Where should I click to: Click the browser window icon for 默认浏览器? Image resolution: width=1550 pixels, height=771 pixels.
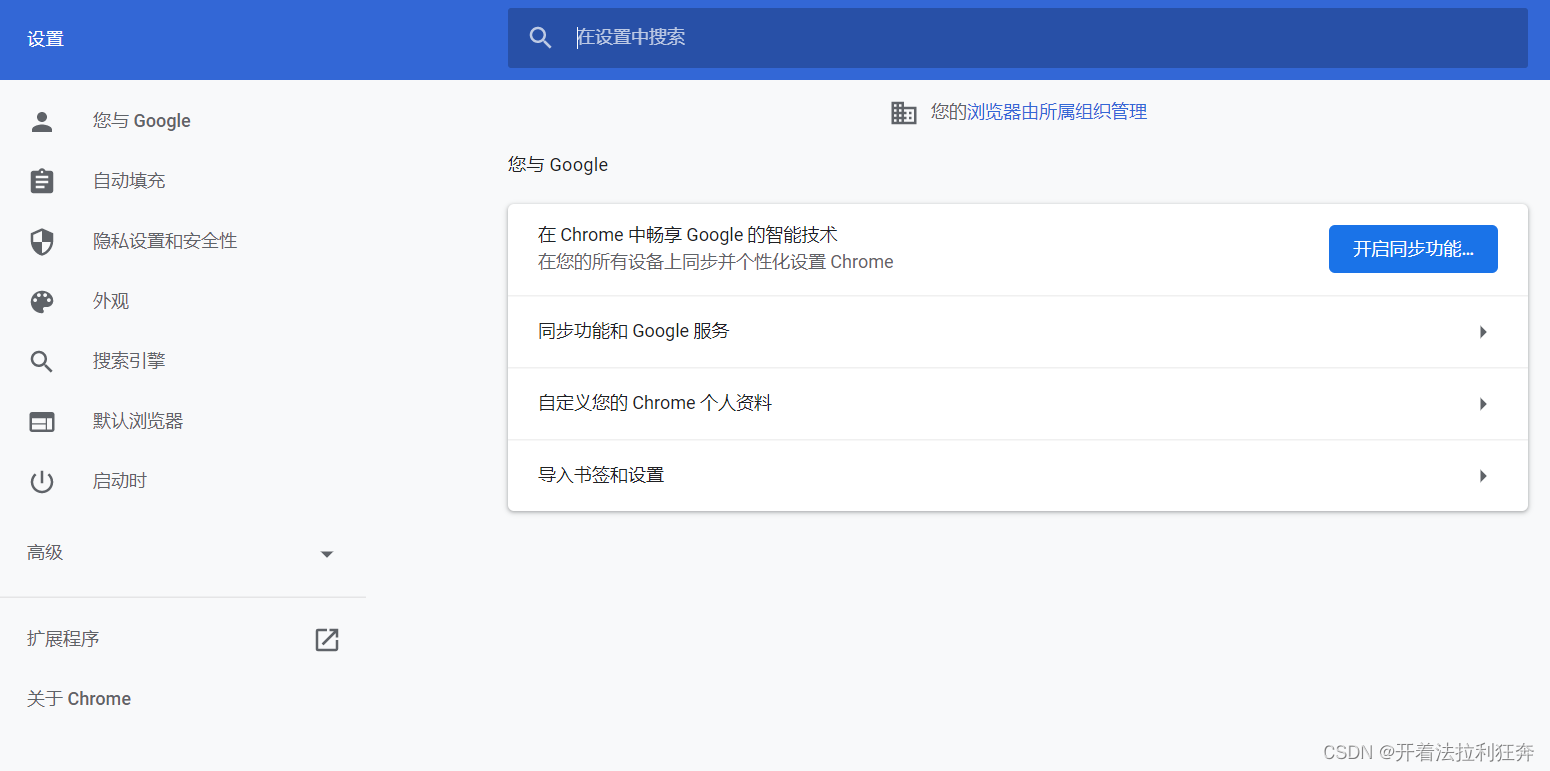tap(42, 422)
